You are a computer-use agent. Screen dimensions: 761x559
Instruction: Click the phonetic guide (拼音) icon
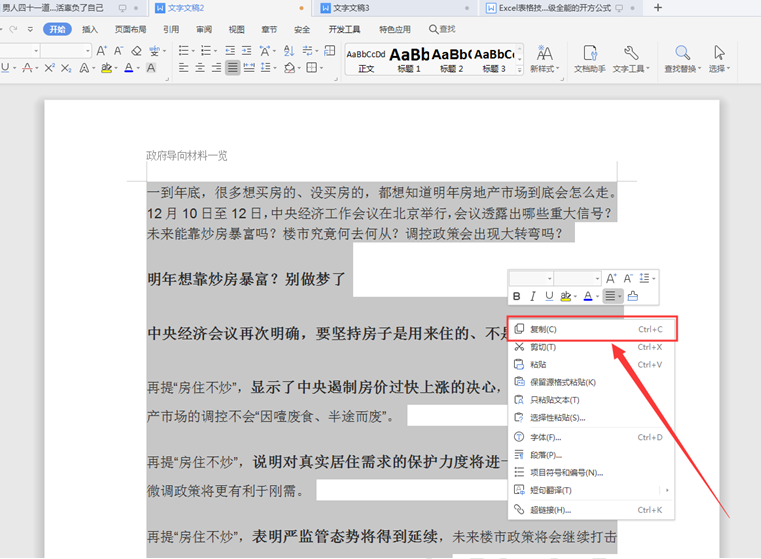pos(154,50)
